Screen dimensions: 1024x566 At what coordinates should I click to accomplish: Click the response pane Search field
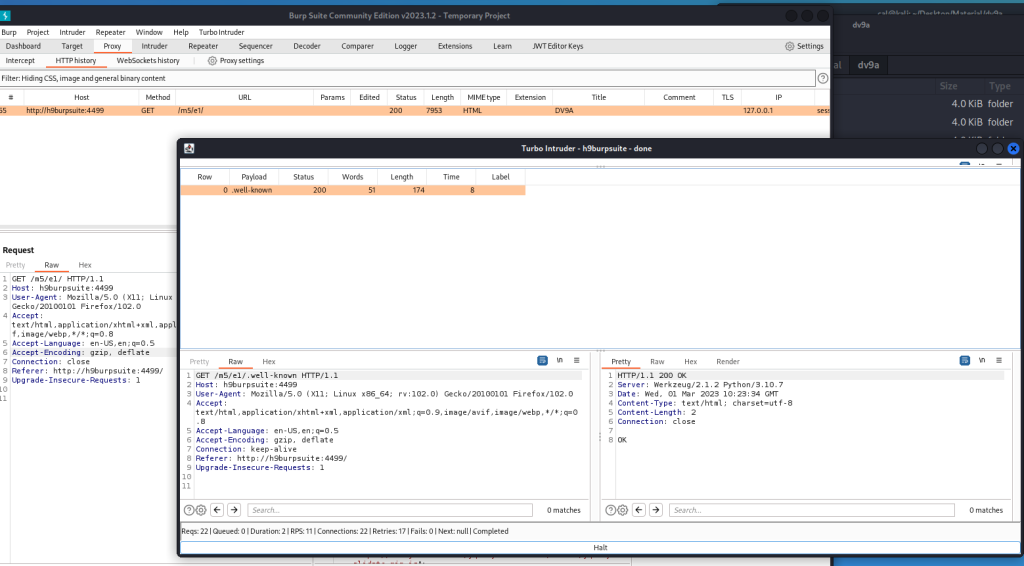812,510
